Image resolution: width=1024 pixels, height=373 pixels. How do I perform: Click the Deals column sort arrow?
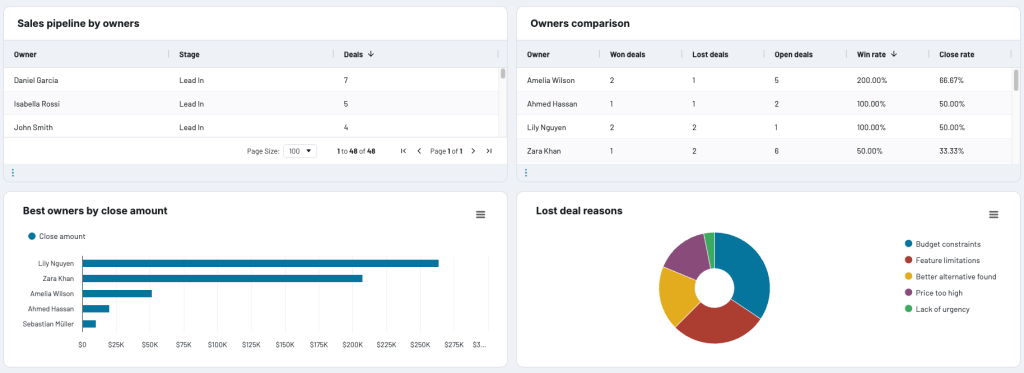tap(371, 54)
